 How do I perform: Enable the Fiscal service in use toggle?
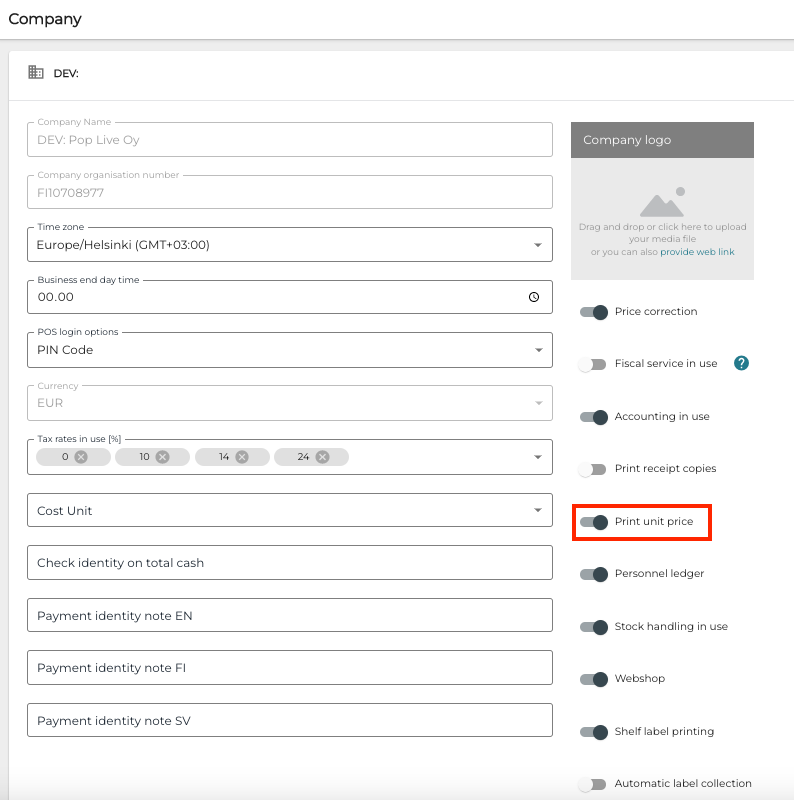coord(594,364)
